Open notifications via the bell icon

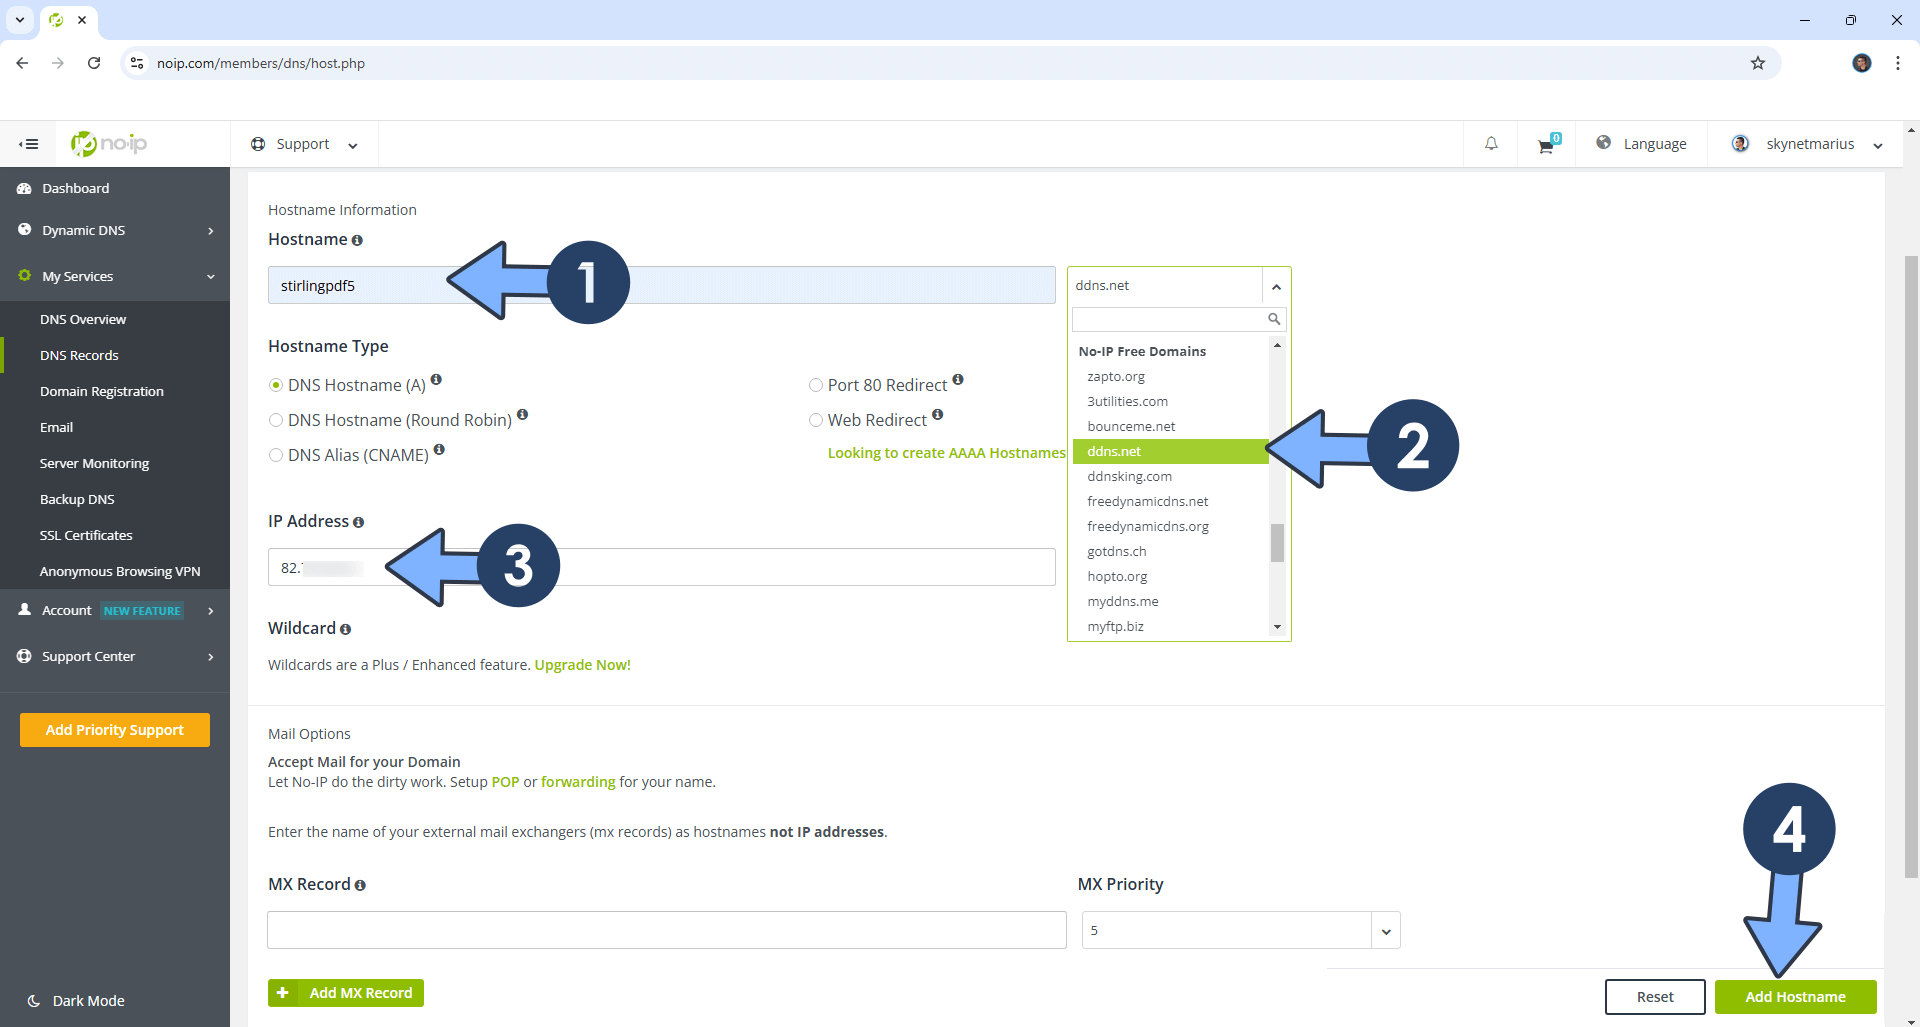pos(1491,144)
